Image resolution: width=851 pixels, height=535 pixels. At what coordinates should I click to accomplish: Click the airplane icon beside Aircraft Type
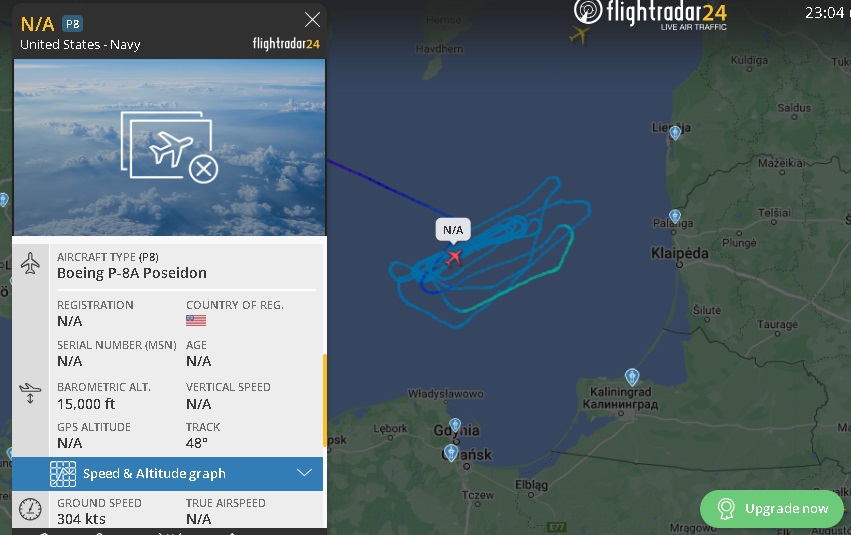click(x=30, y=263)
